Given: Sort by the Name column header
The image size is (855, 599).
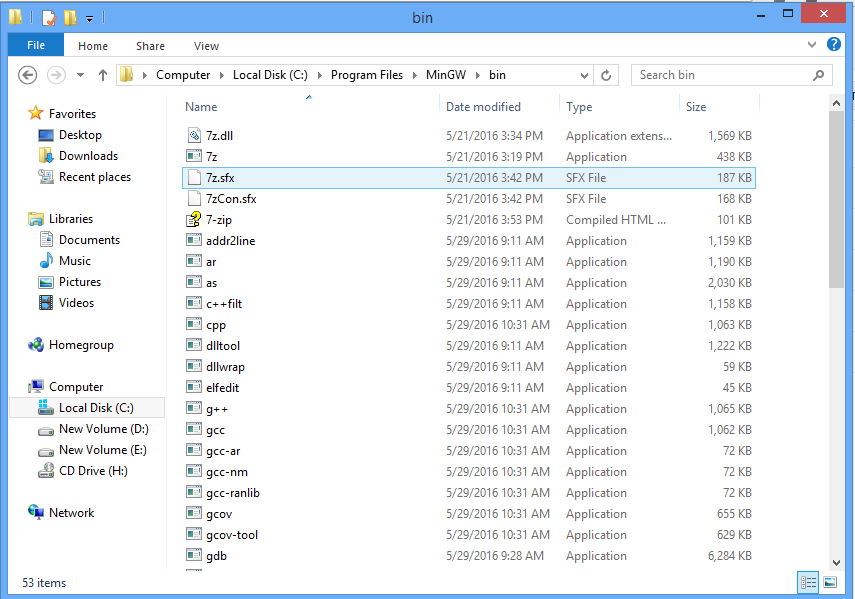Looking at the screenshot, I should click(x=201, y=107).
